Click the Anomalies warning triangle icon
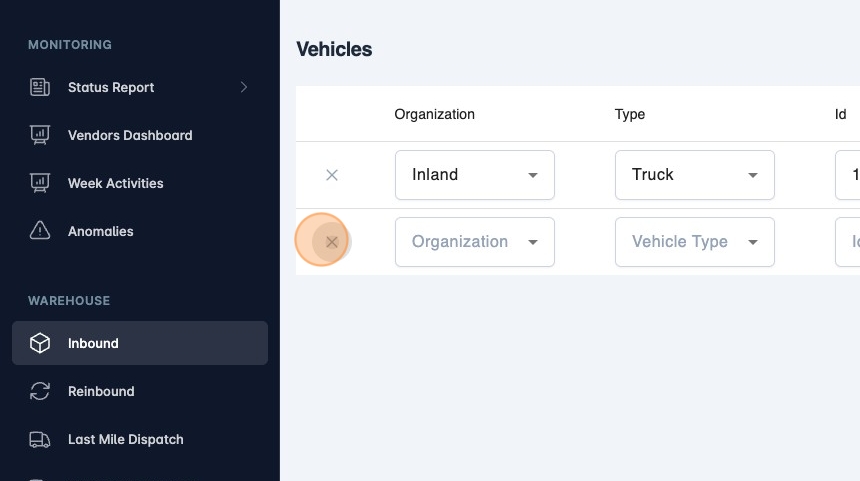860x481 pixels. tap(40, 231)
